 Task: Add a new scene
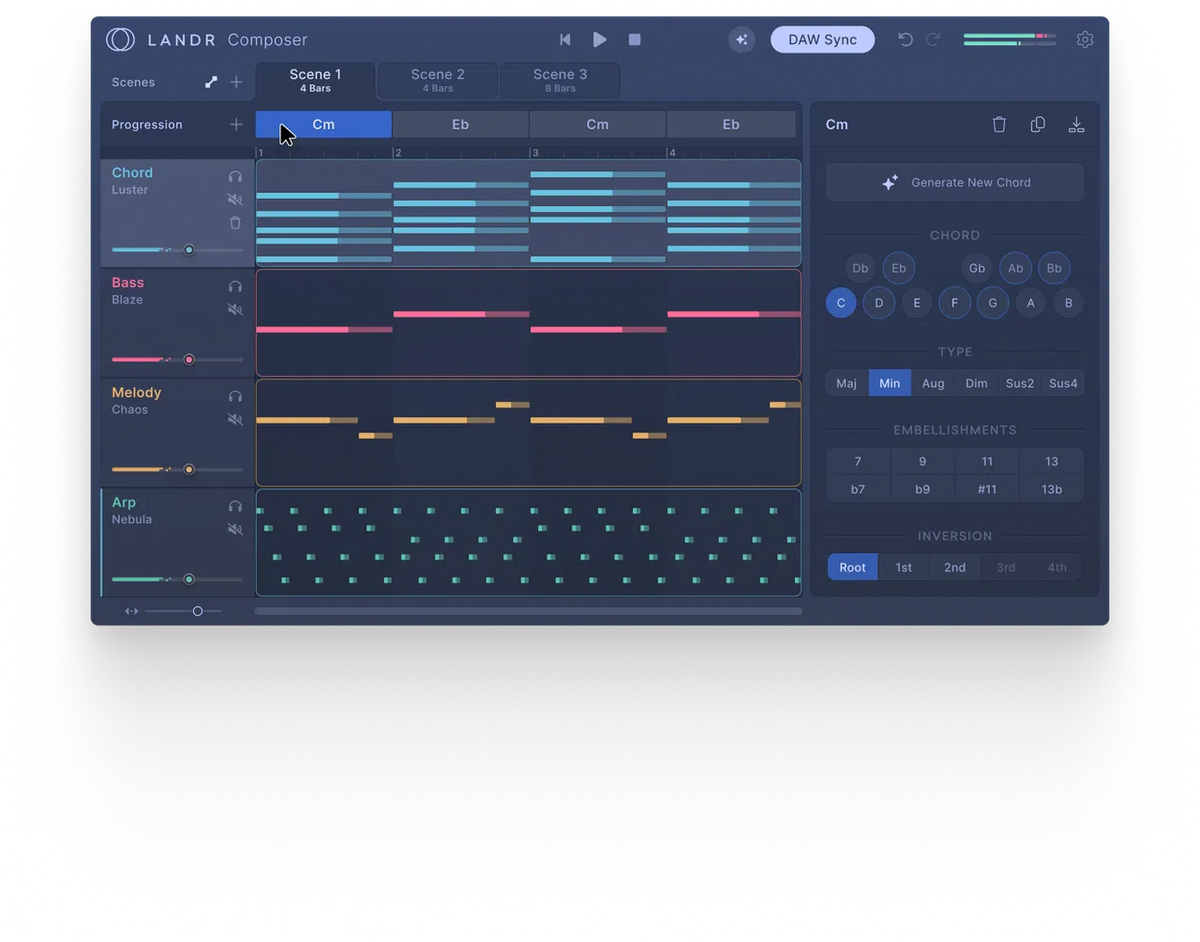coord(236,82)
